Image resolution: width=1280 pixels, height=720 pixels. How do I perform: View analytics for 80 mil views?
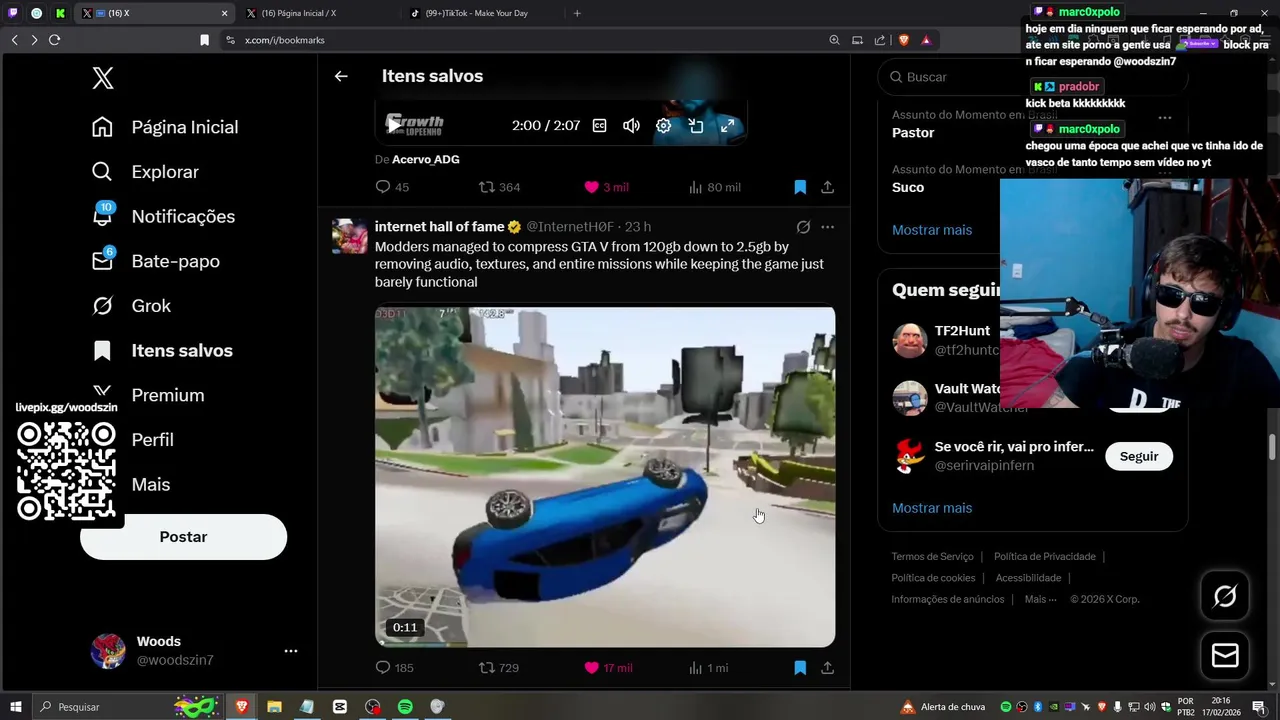point(714,187)
